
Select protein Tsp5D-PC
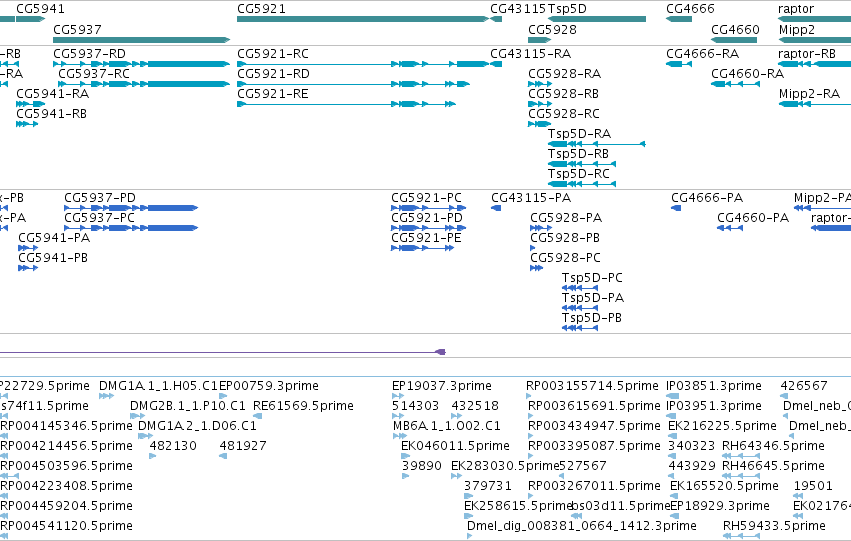point(580,288)
